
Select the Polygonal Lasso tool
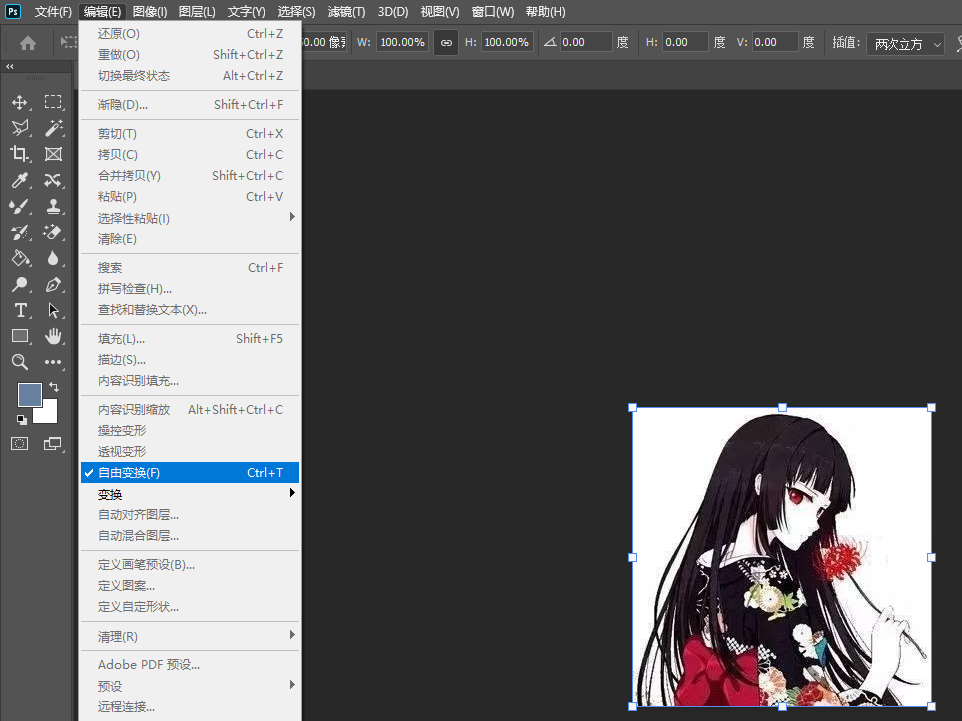point(20,128)
